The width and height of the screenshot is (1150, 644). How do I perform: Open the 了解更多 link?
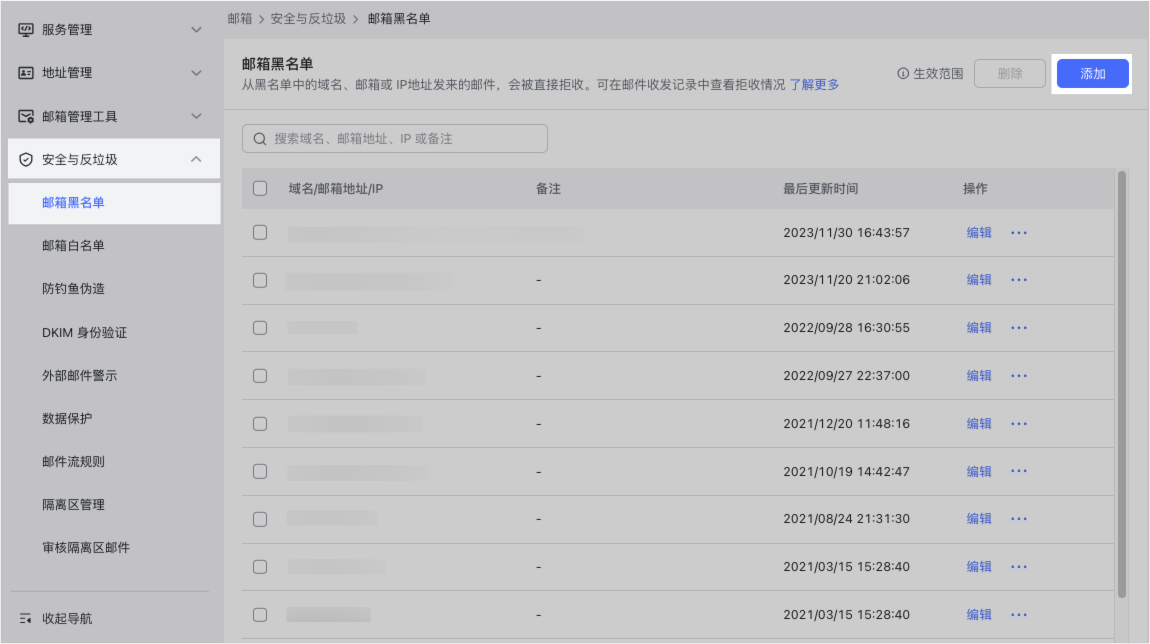point(814,85)
